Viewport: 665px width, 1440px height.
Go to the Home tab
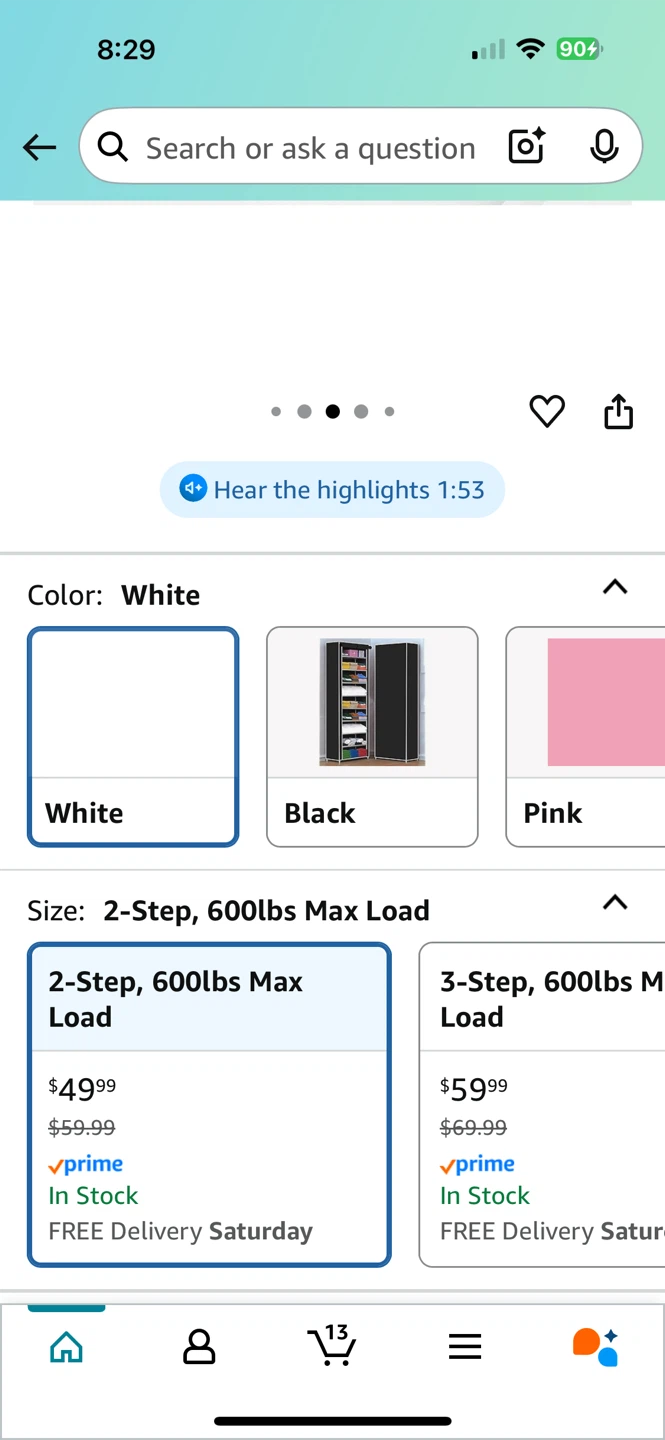coord(66,1346)
